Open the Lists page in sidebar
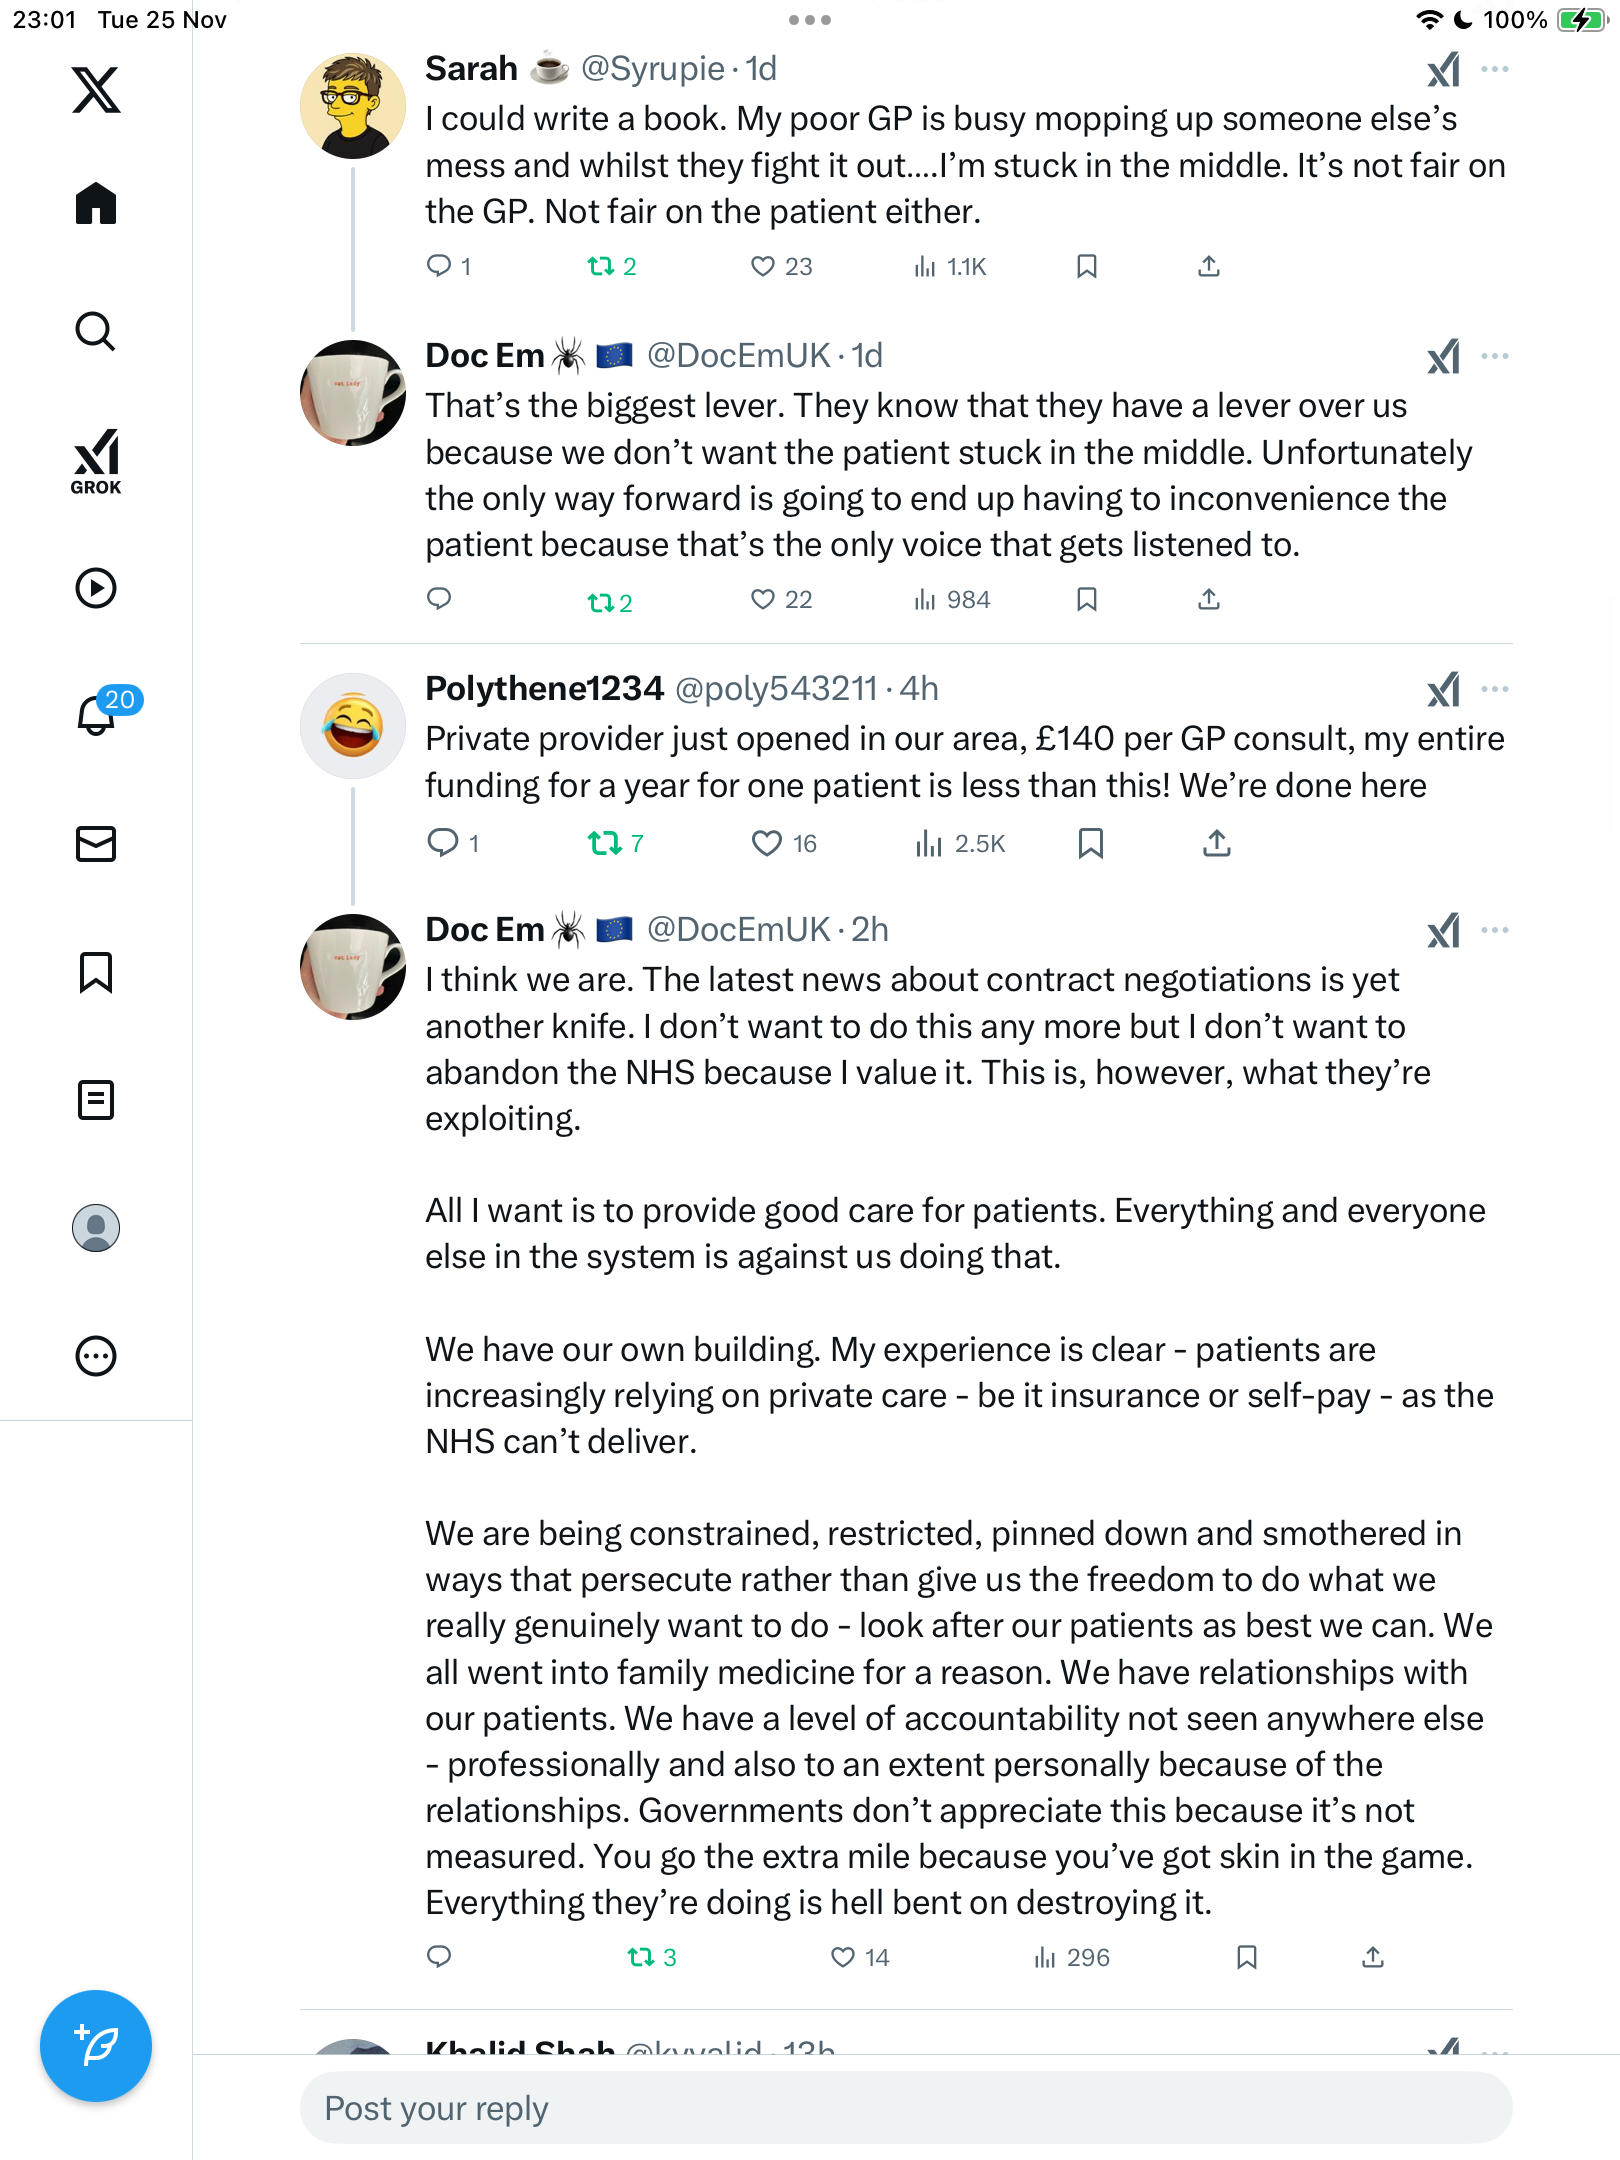Screen dimensions: 1620x2160 pos(96,1100)
